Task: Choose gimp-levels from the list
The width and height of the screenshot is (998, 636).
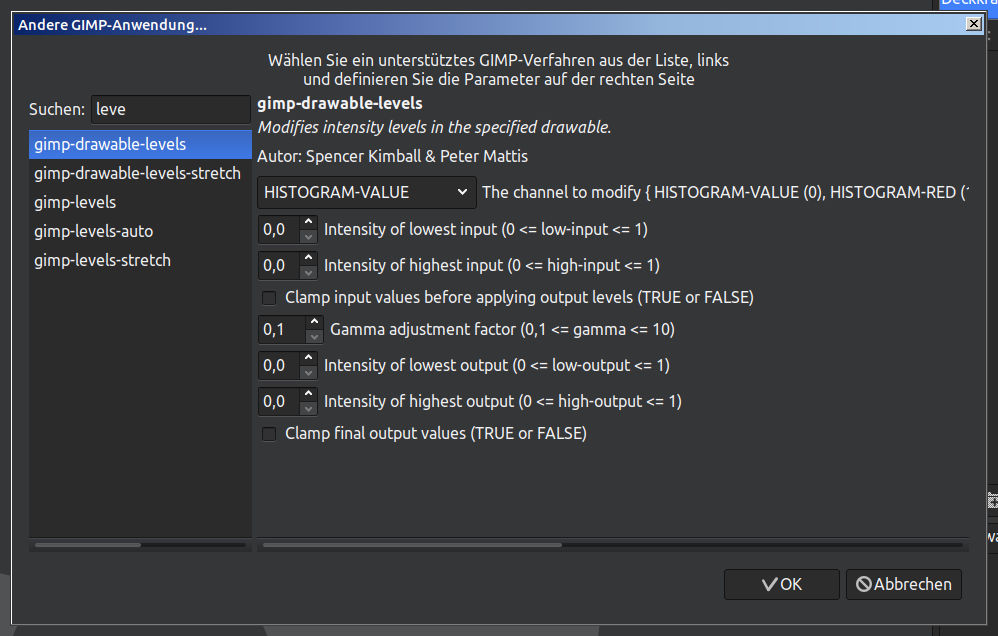Action: pos(140,202)
